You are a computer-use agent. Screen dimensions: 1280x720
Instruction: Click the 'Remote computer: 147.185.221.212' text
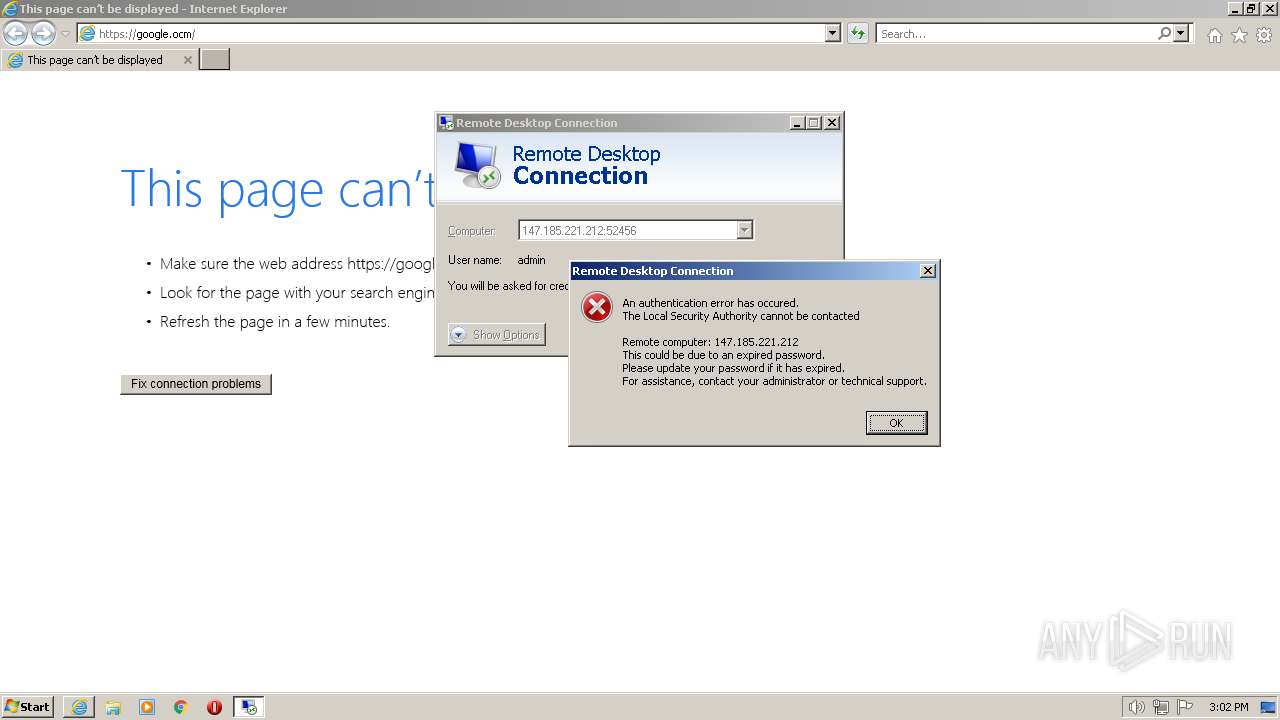tap(710, 342)
